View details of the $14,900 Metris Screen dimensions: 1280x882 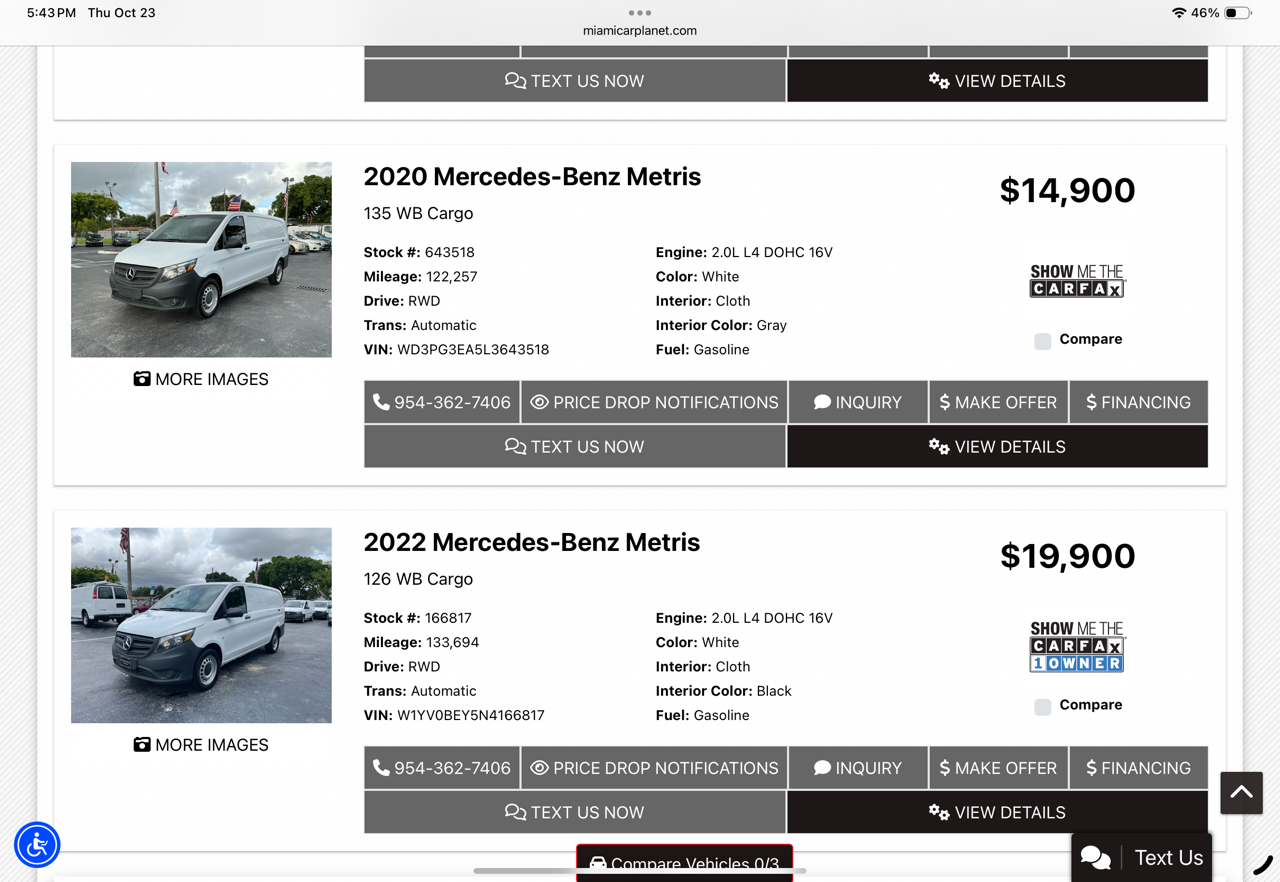coord(997,447)
